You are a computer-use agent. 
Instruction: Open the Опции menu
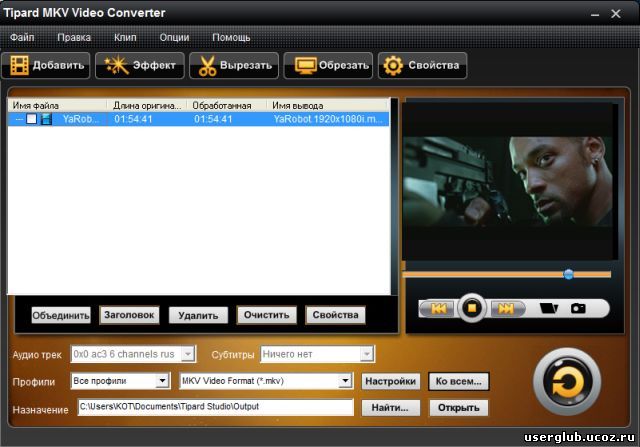[x=174, y=38]
